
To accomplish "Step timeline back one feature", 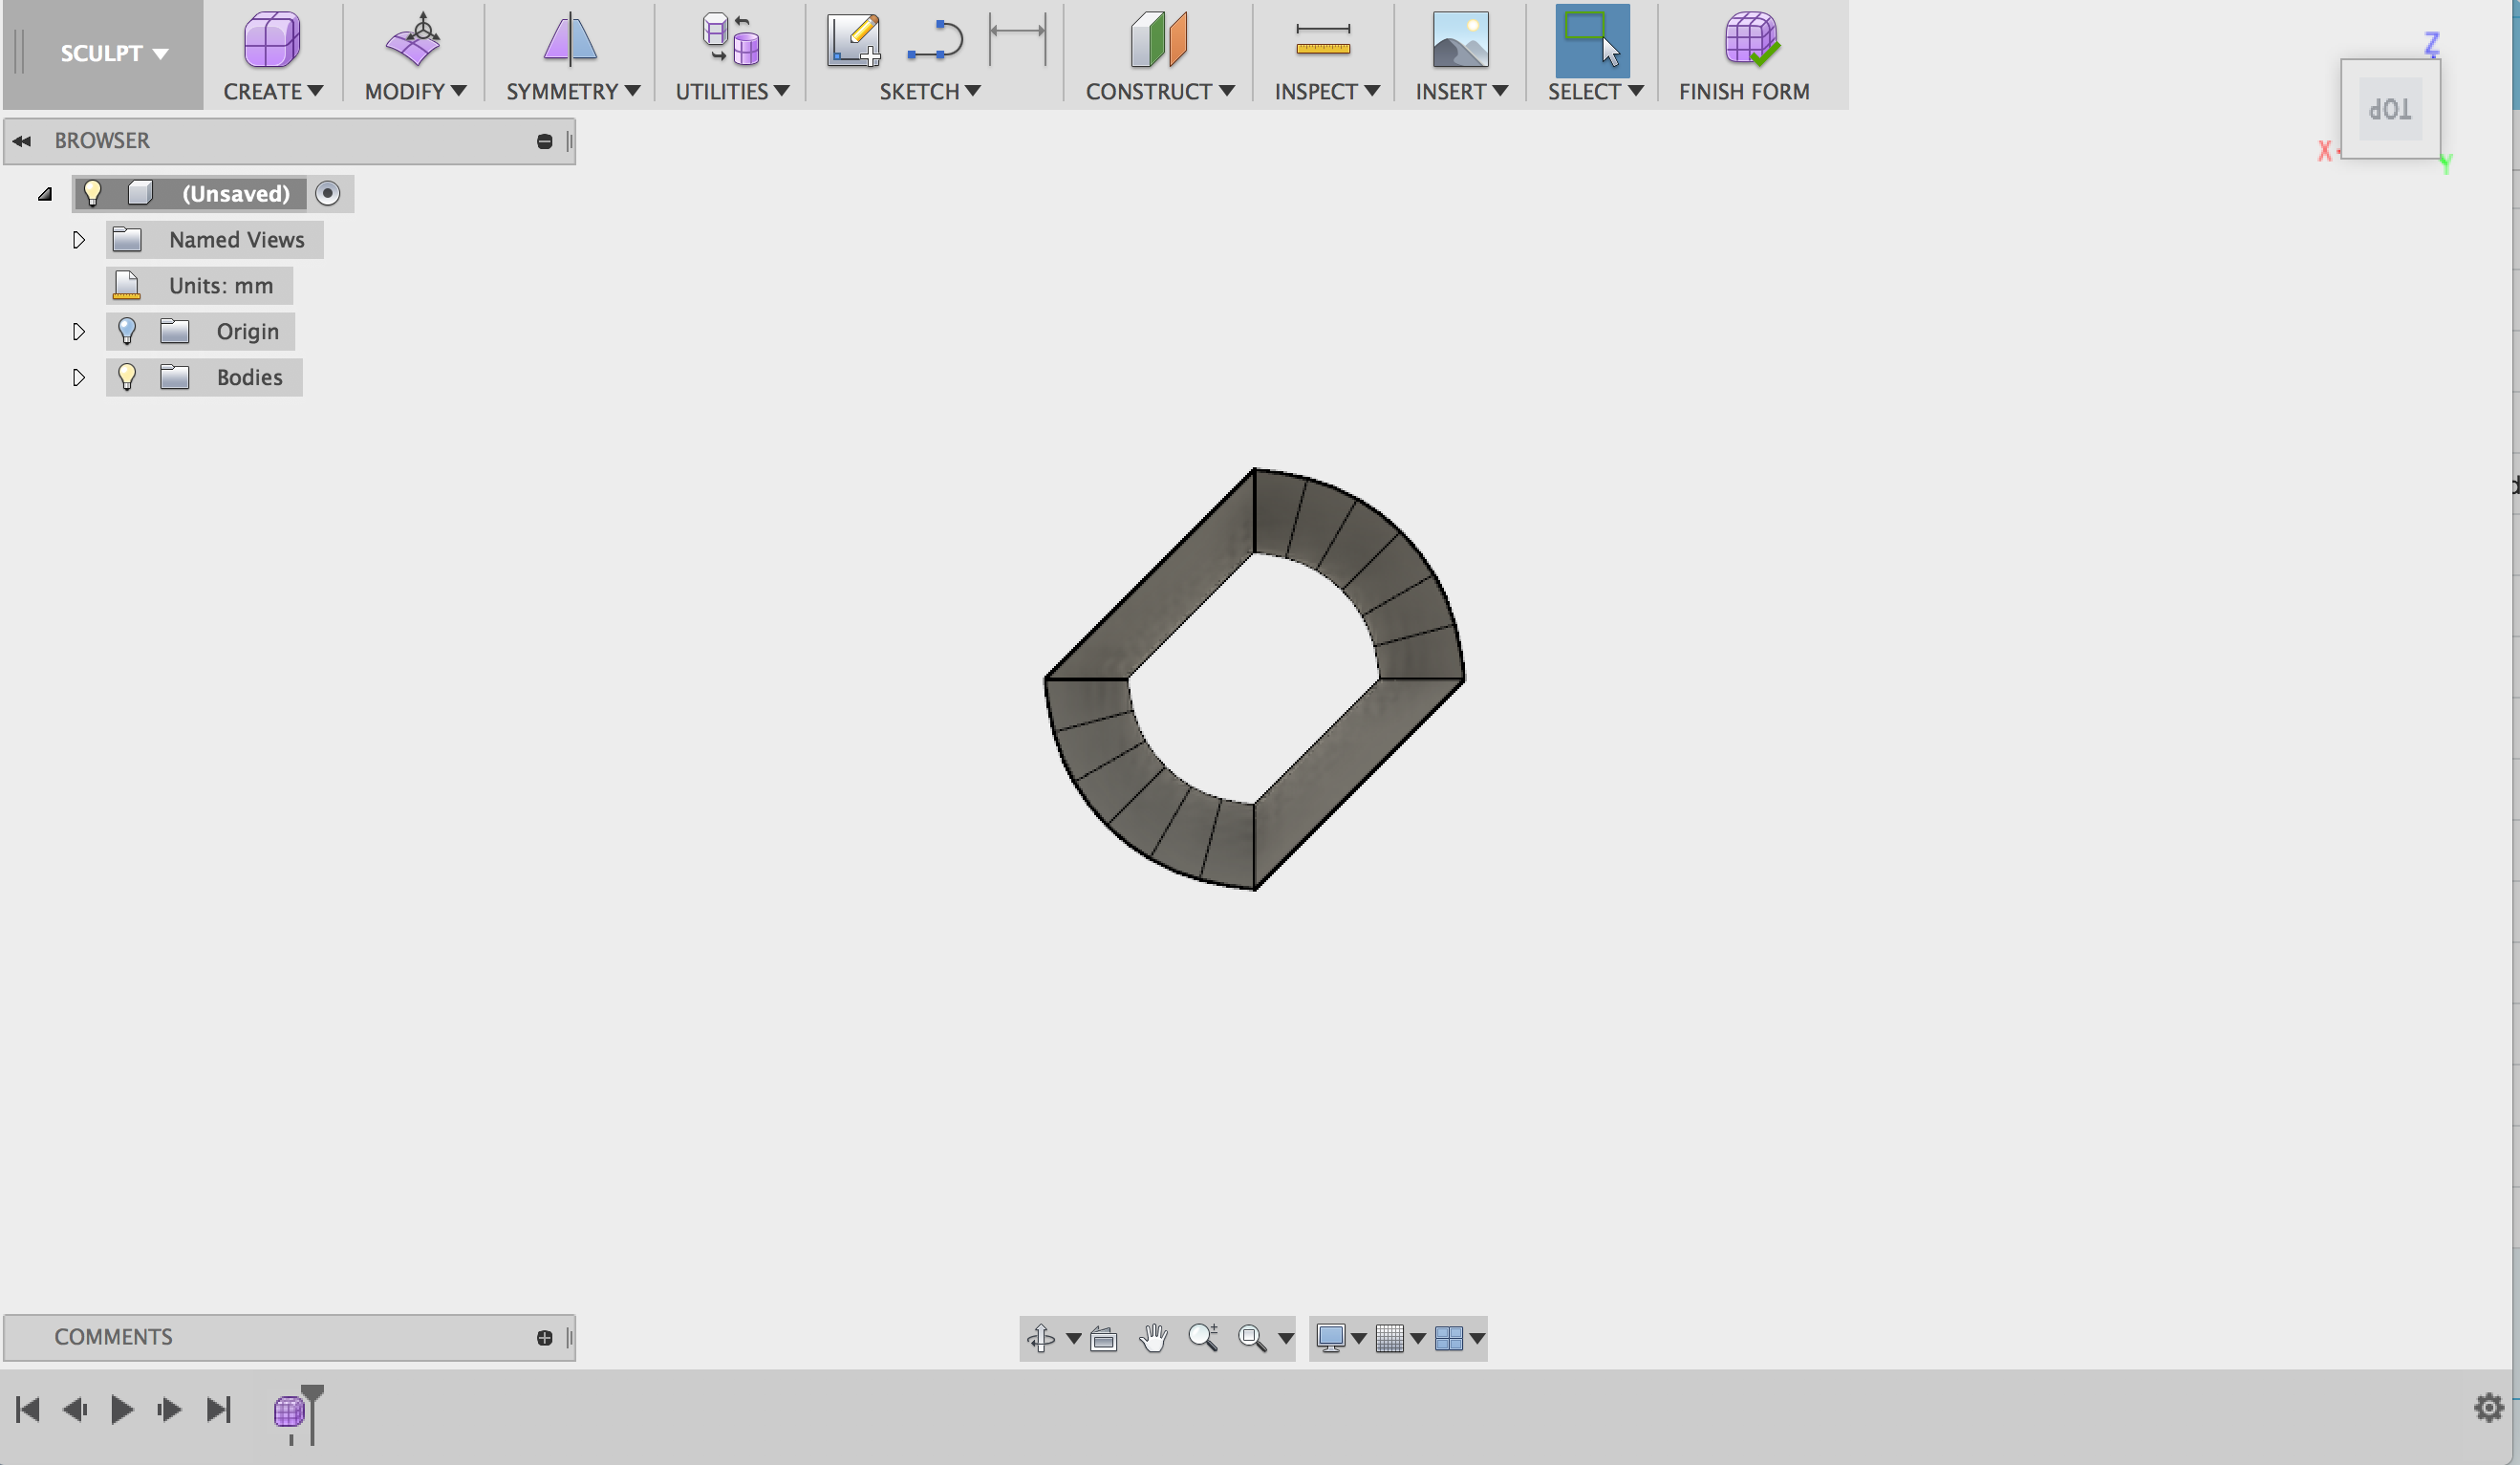I will coord(75,1409).
